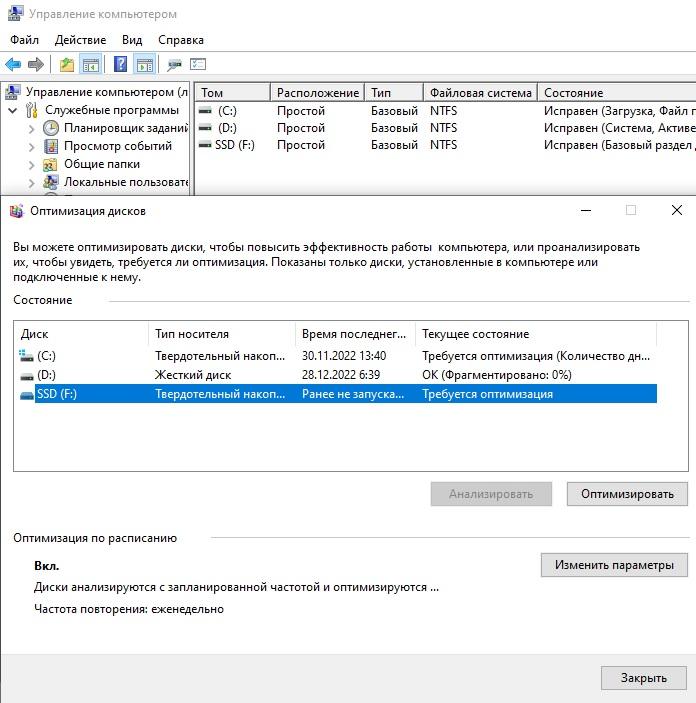Click the connect/settings key toolbar icon
The height and width of the screenshot is (703, 696).
coord(174,65)
